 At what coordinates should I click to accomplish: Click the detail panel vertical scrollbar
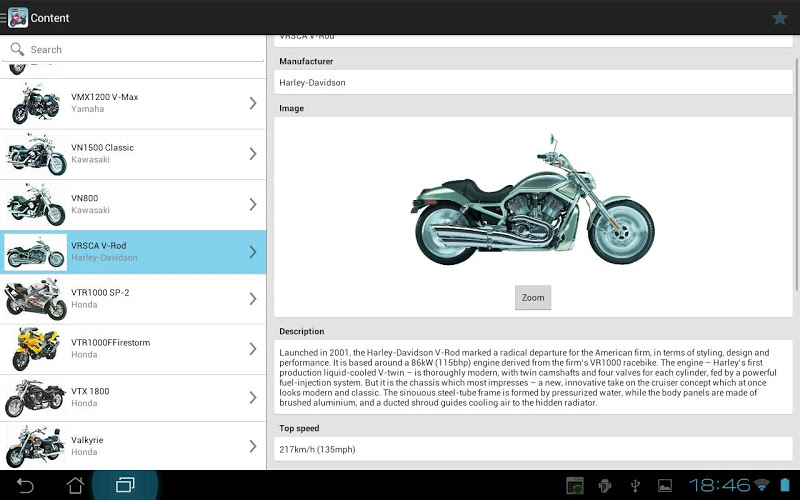click(796, 173)
